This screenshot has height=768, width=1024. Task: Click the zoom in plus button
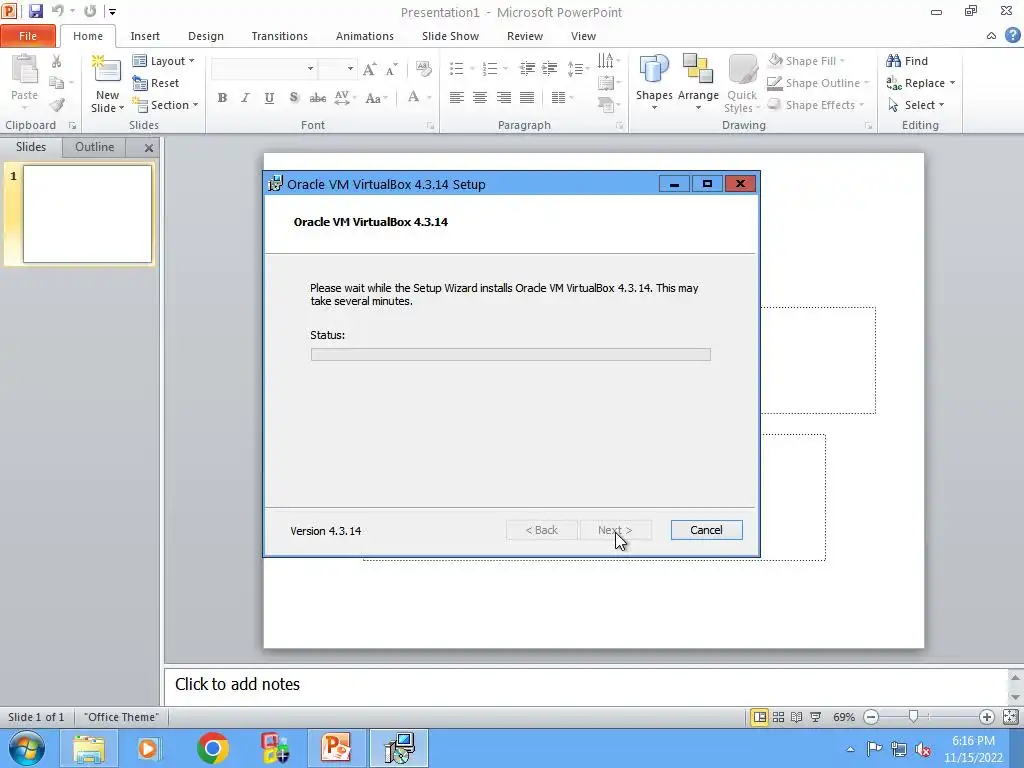click(x=986, y=717)
